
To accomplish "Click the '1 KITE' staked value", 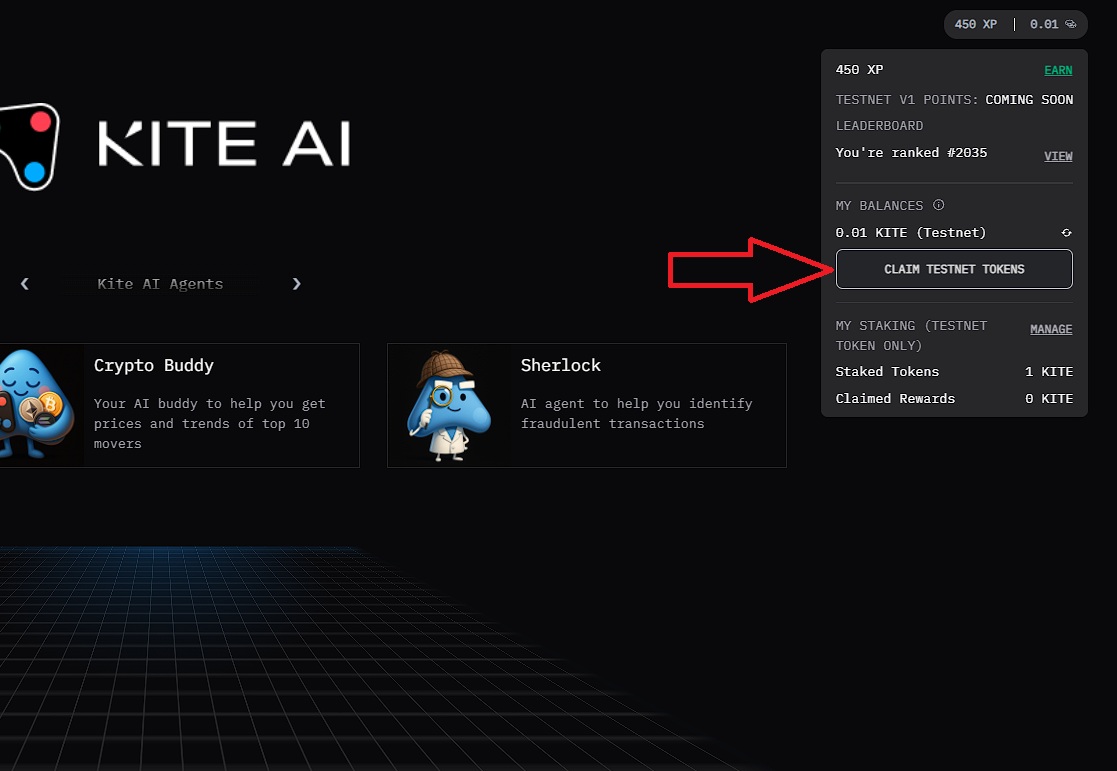I will 1049,371.
